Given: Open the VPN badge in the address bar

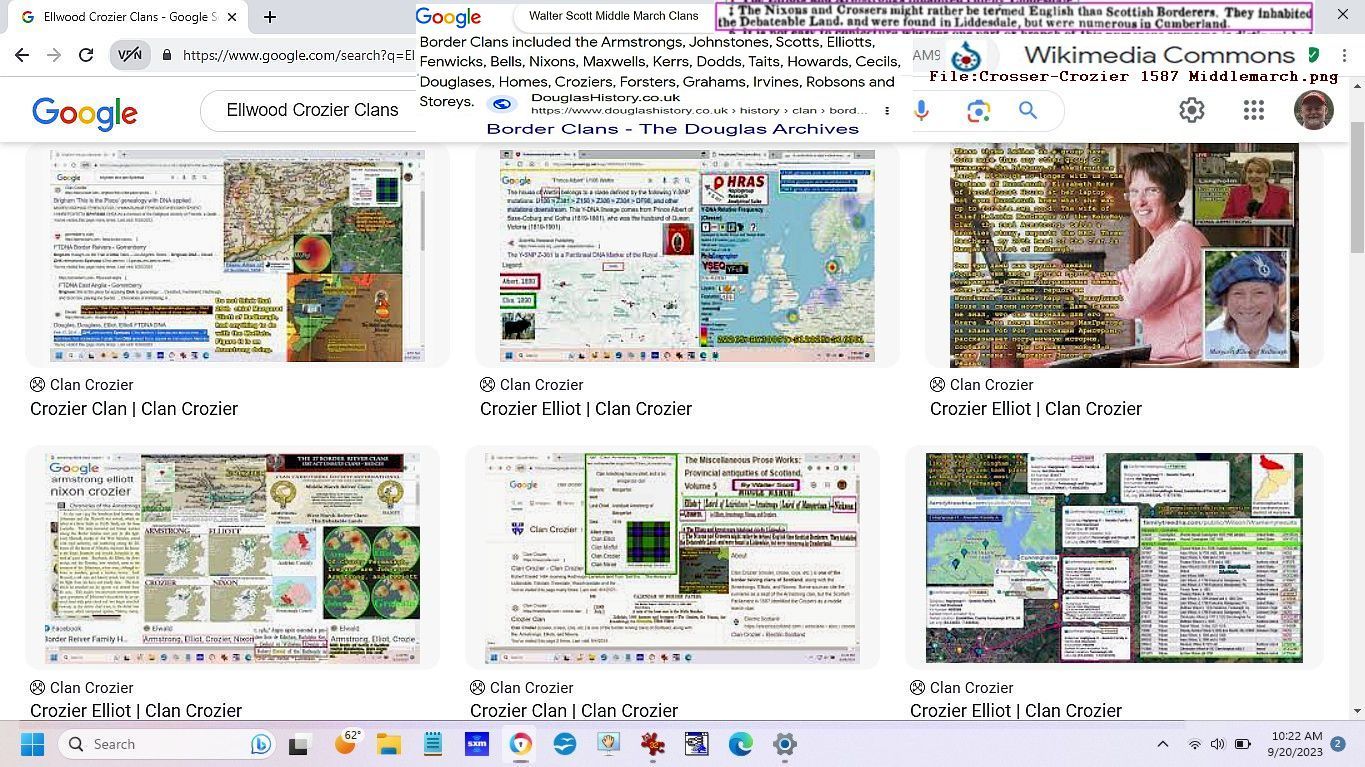Looking at the screenshot, I should tap(130, 55).
